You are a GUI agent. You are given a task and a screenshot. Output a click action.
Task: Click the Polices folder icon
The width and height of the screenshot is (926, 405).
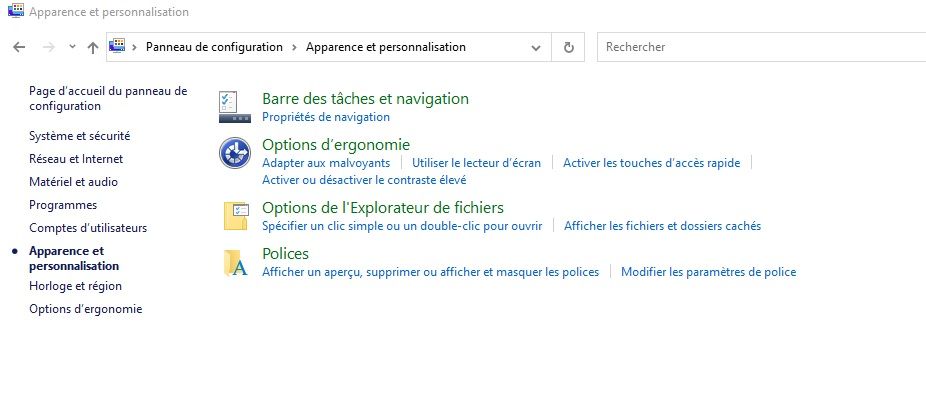point(236,261)
